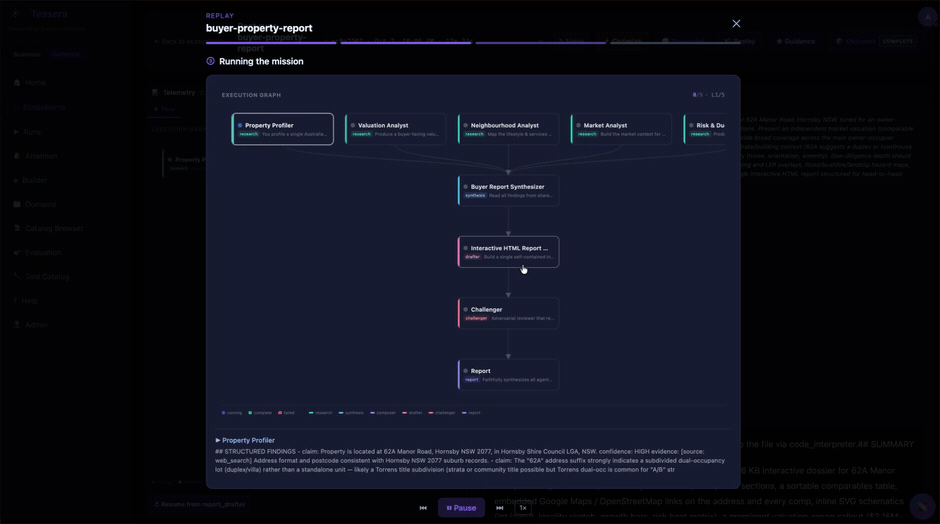Click the research tag on Market Analyst
940x524 pixels.
(587, 134)
